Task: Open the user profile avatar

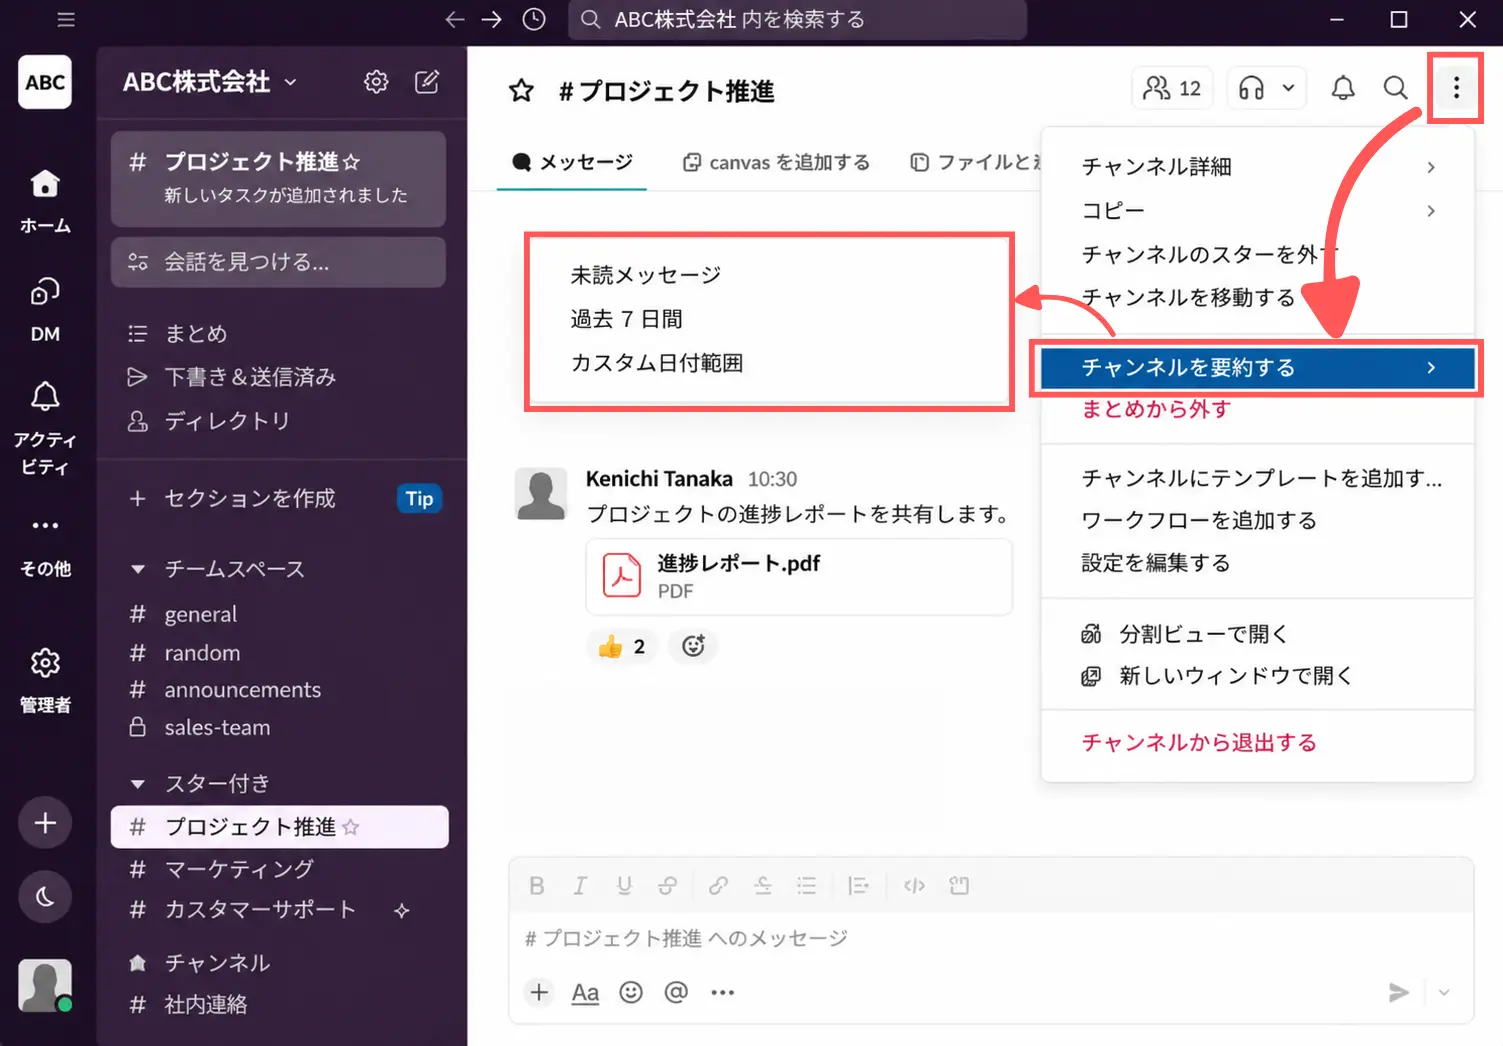Action: pyautogui.click(x=45, y=986)
